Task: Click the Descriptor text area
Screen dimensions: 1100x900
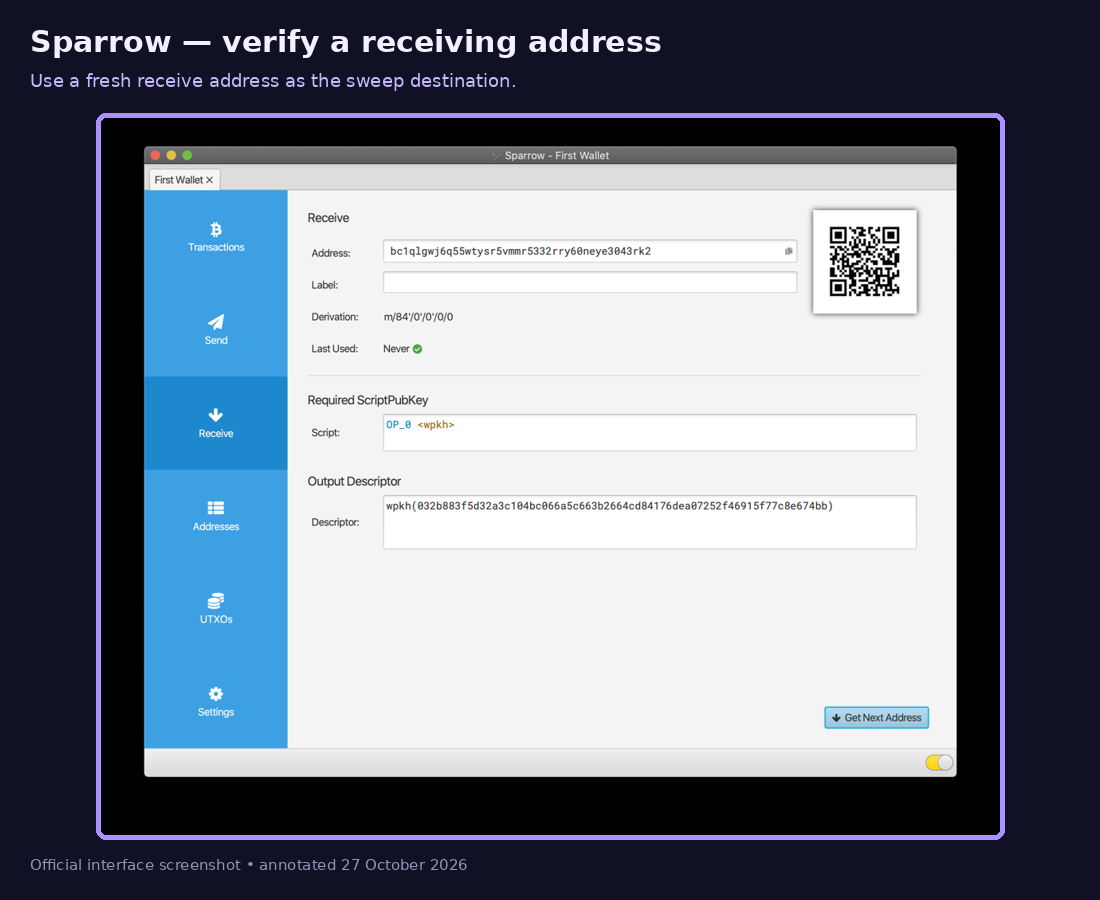Action: pyautogui.click(x=650, y=522)
